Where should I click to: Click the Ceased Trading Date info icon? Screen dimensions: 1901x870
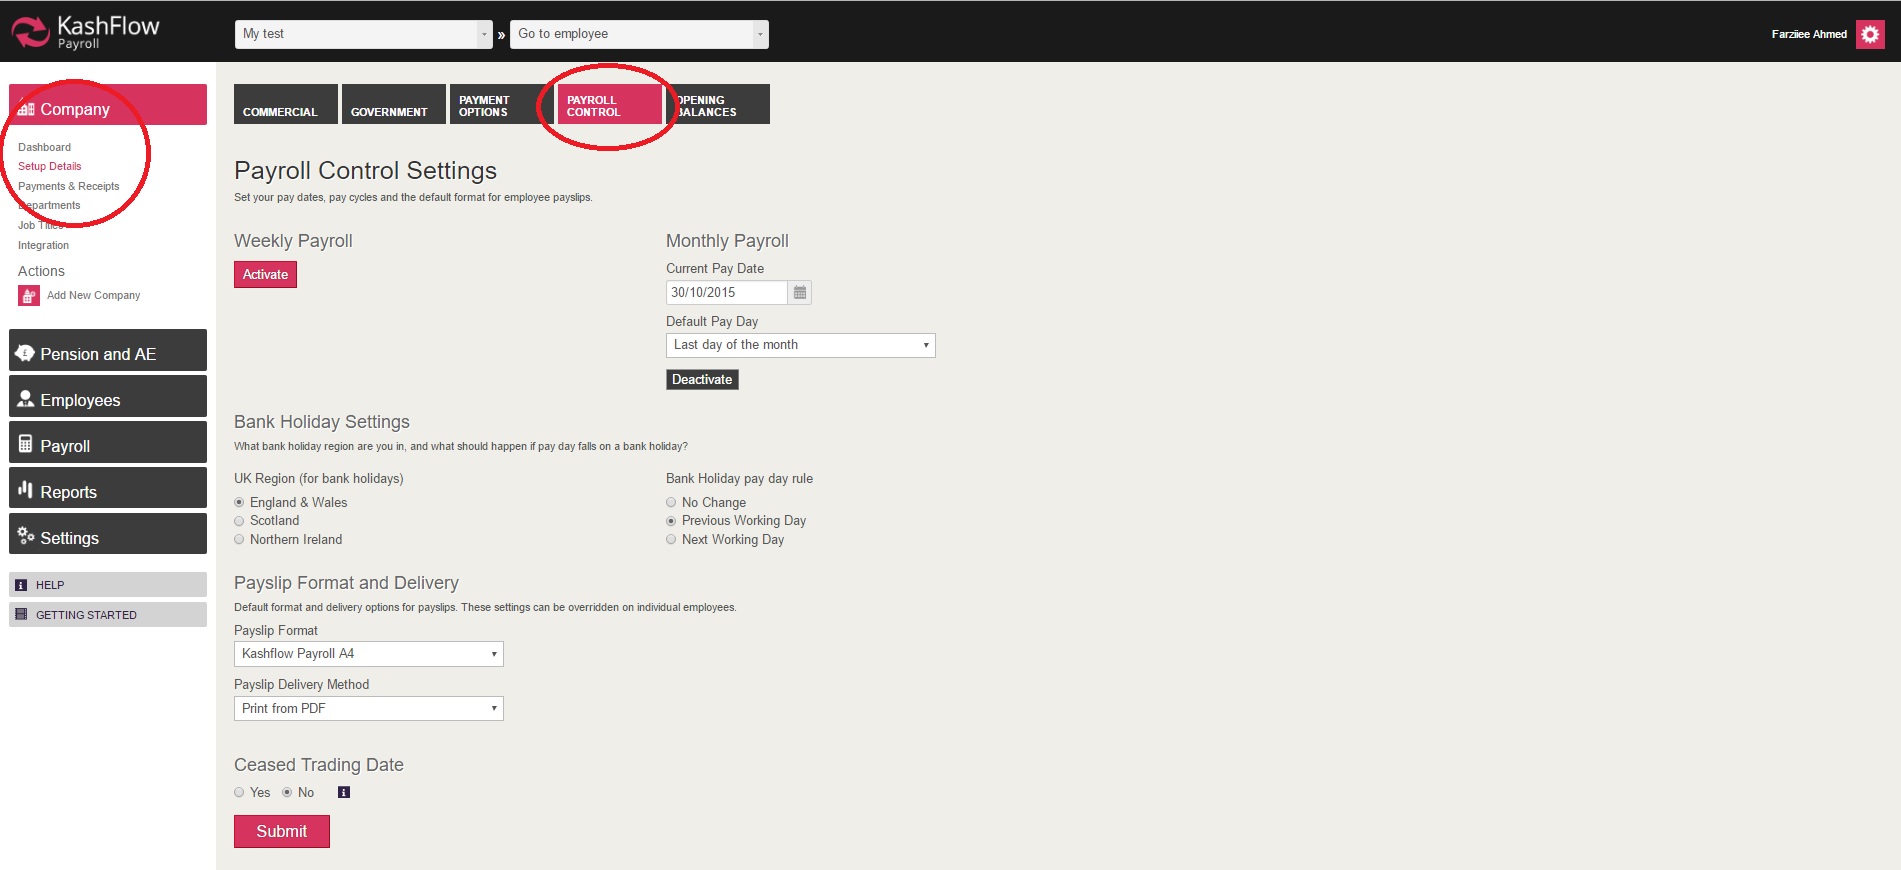343,793
